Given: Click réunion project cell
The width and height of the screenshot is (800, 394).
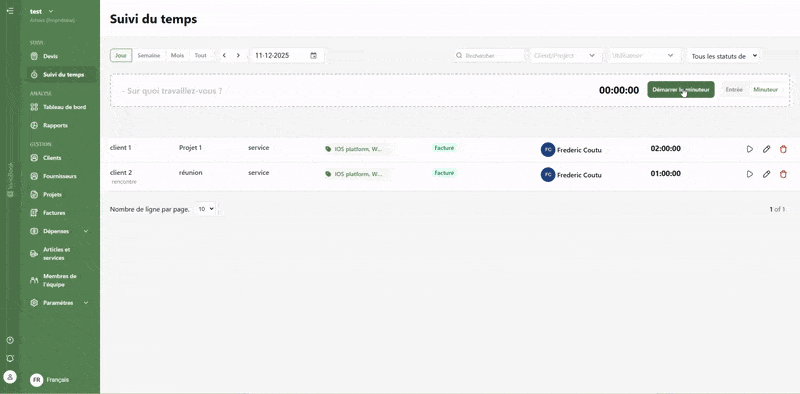Looking at the screenshot, I should [x=190, y=173].
